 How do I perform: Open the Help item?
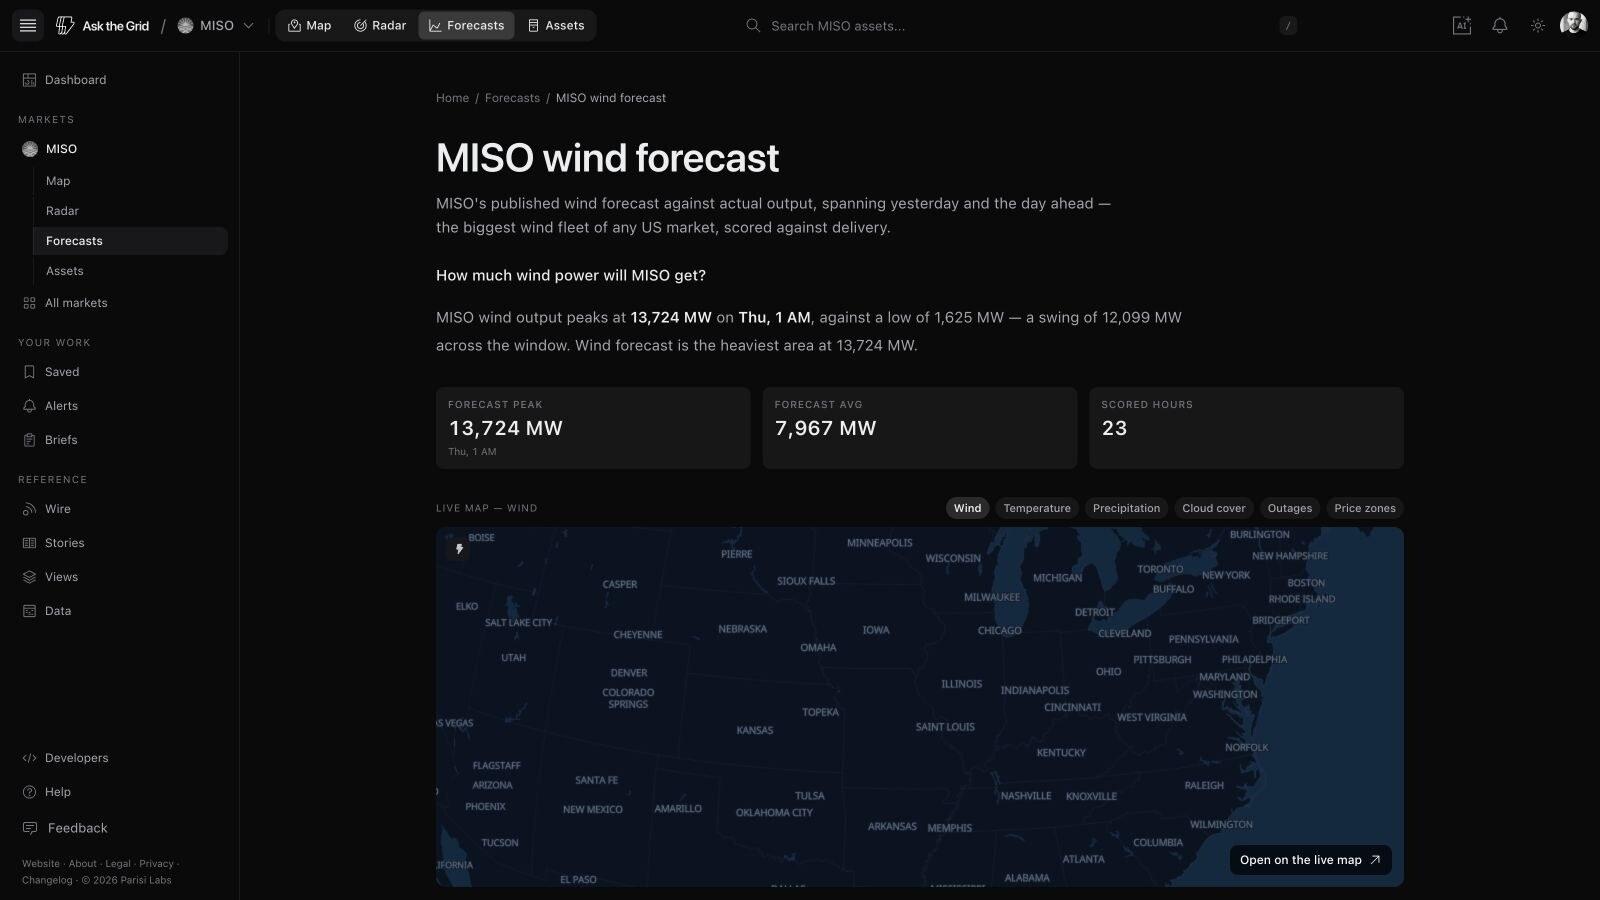(120, 792)
